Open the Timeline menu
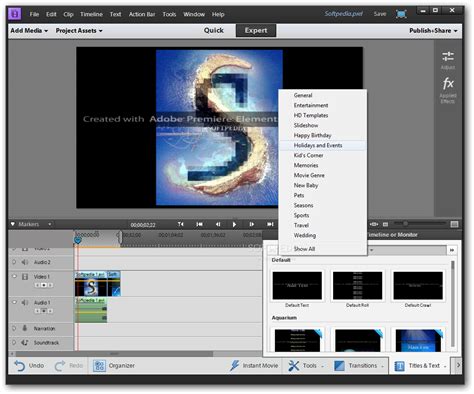Screen dimensions: 474x394 click(91, 14)
